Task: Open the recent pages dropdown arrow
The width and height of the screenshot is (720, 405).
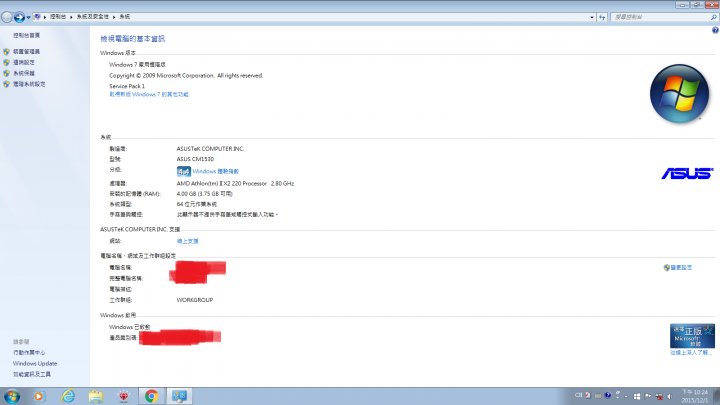Action: point(28,17)
